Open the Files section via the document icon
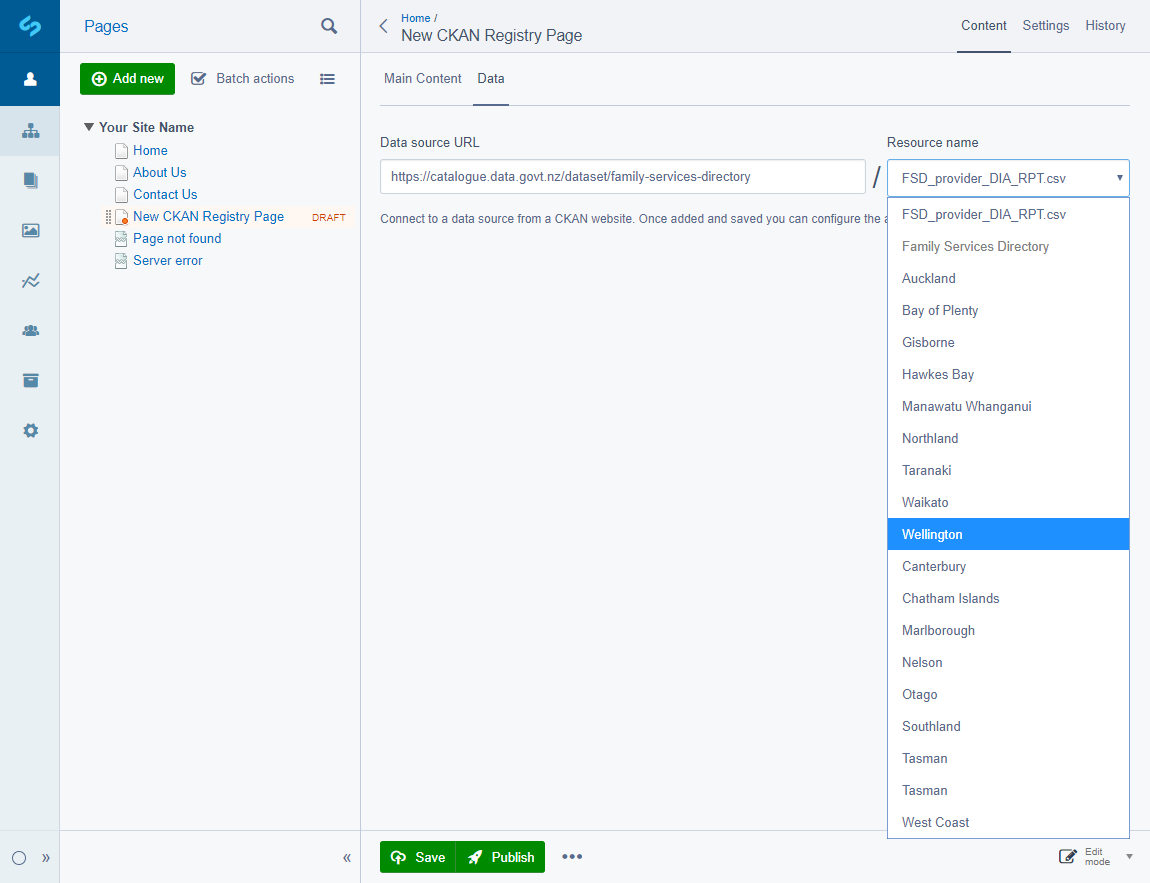 (x=30, y=181)
